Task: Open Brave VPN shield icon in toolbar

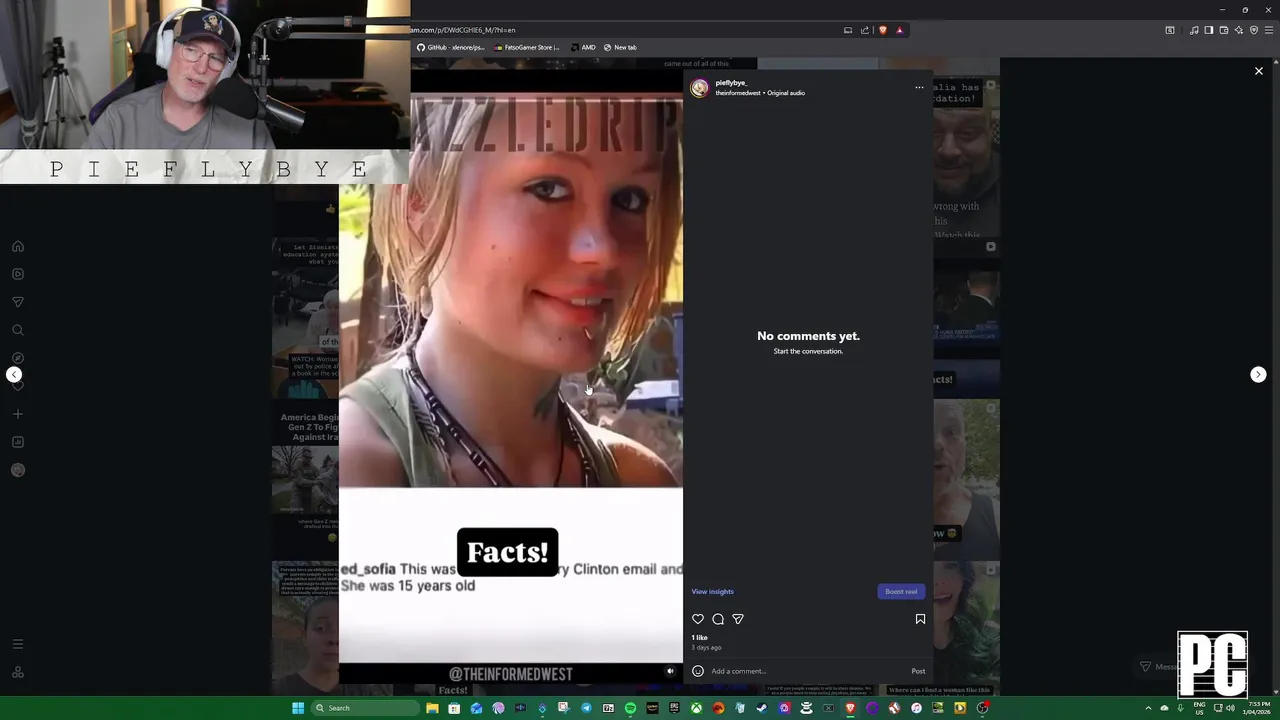Action: [1254, 30]
